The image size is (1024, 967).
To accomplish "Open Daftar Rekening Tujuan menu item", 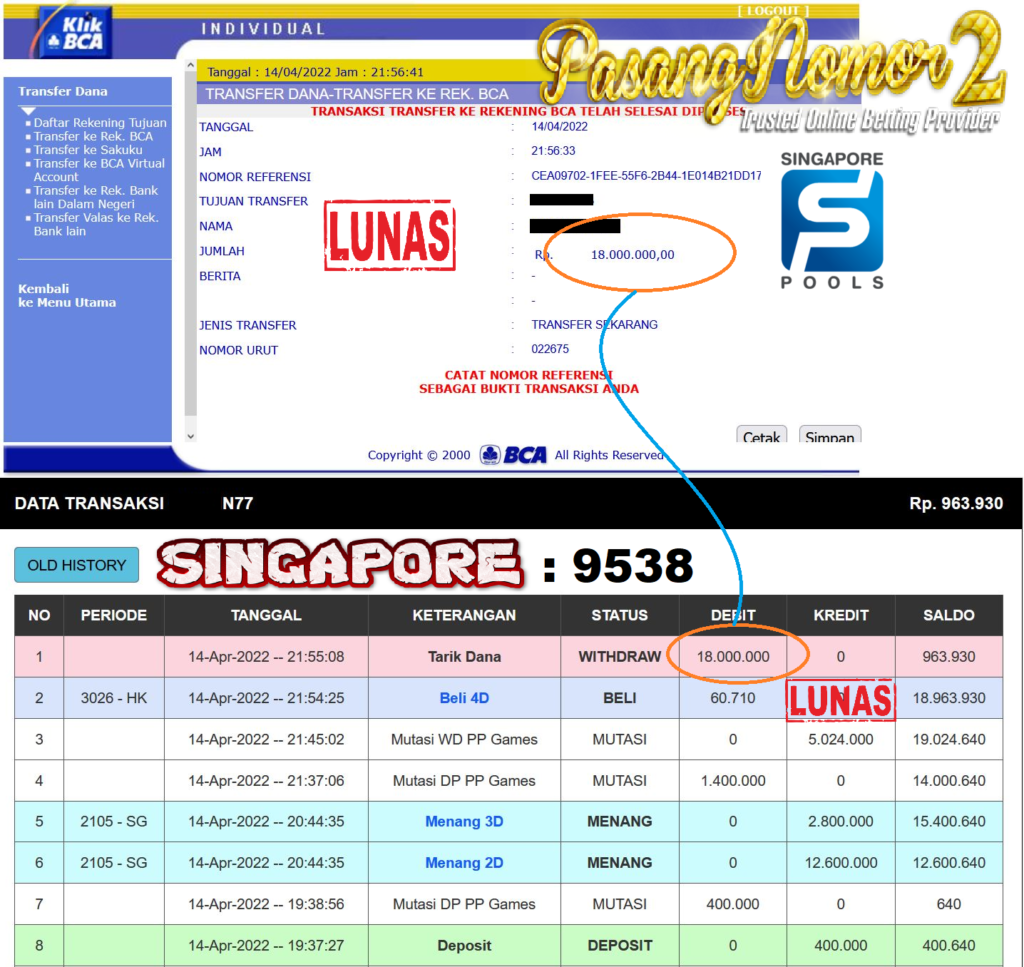I will pos(100,123).
